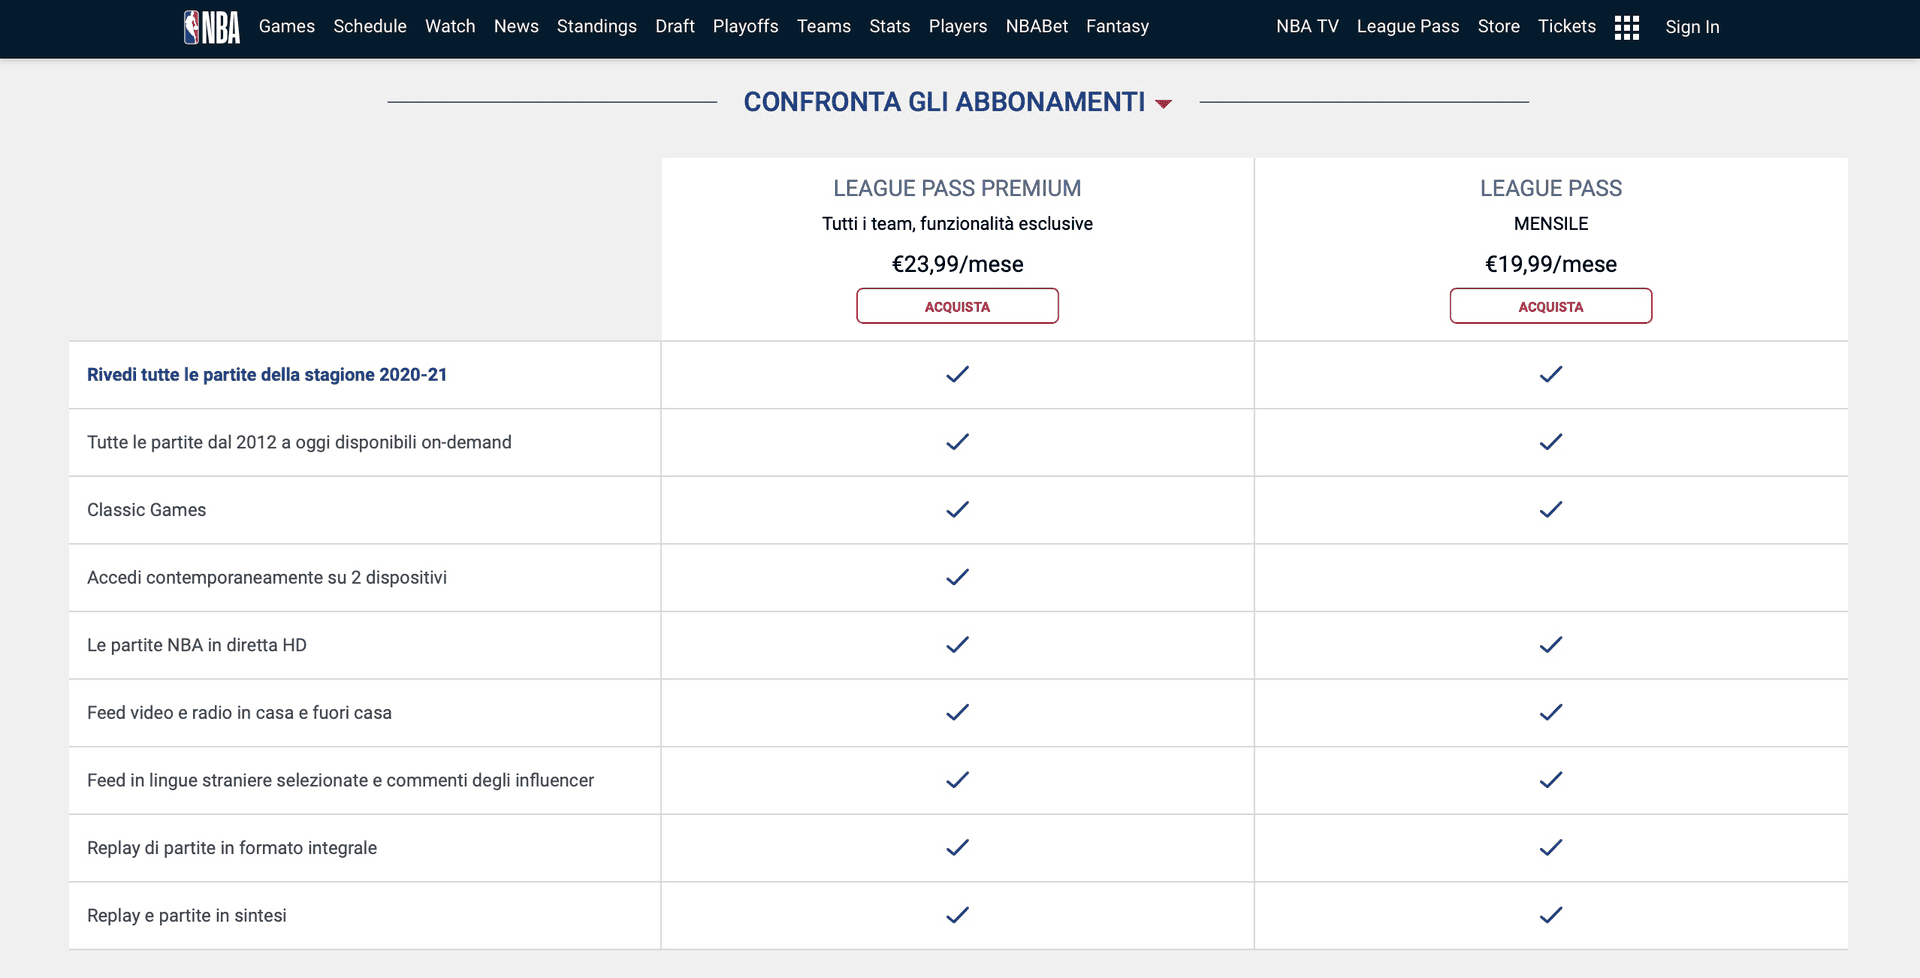Open the Games menu item
This screenshot has height=978, width=1920.
pyautogui.click(x=287, y=26)
